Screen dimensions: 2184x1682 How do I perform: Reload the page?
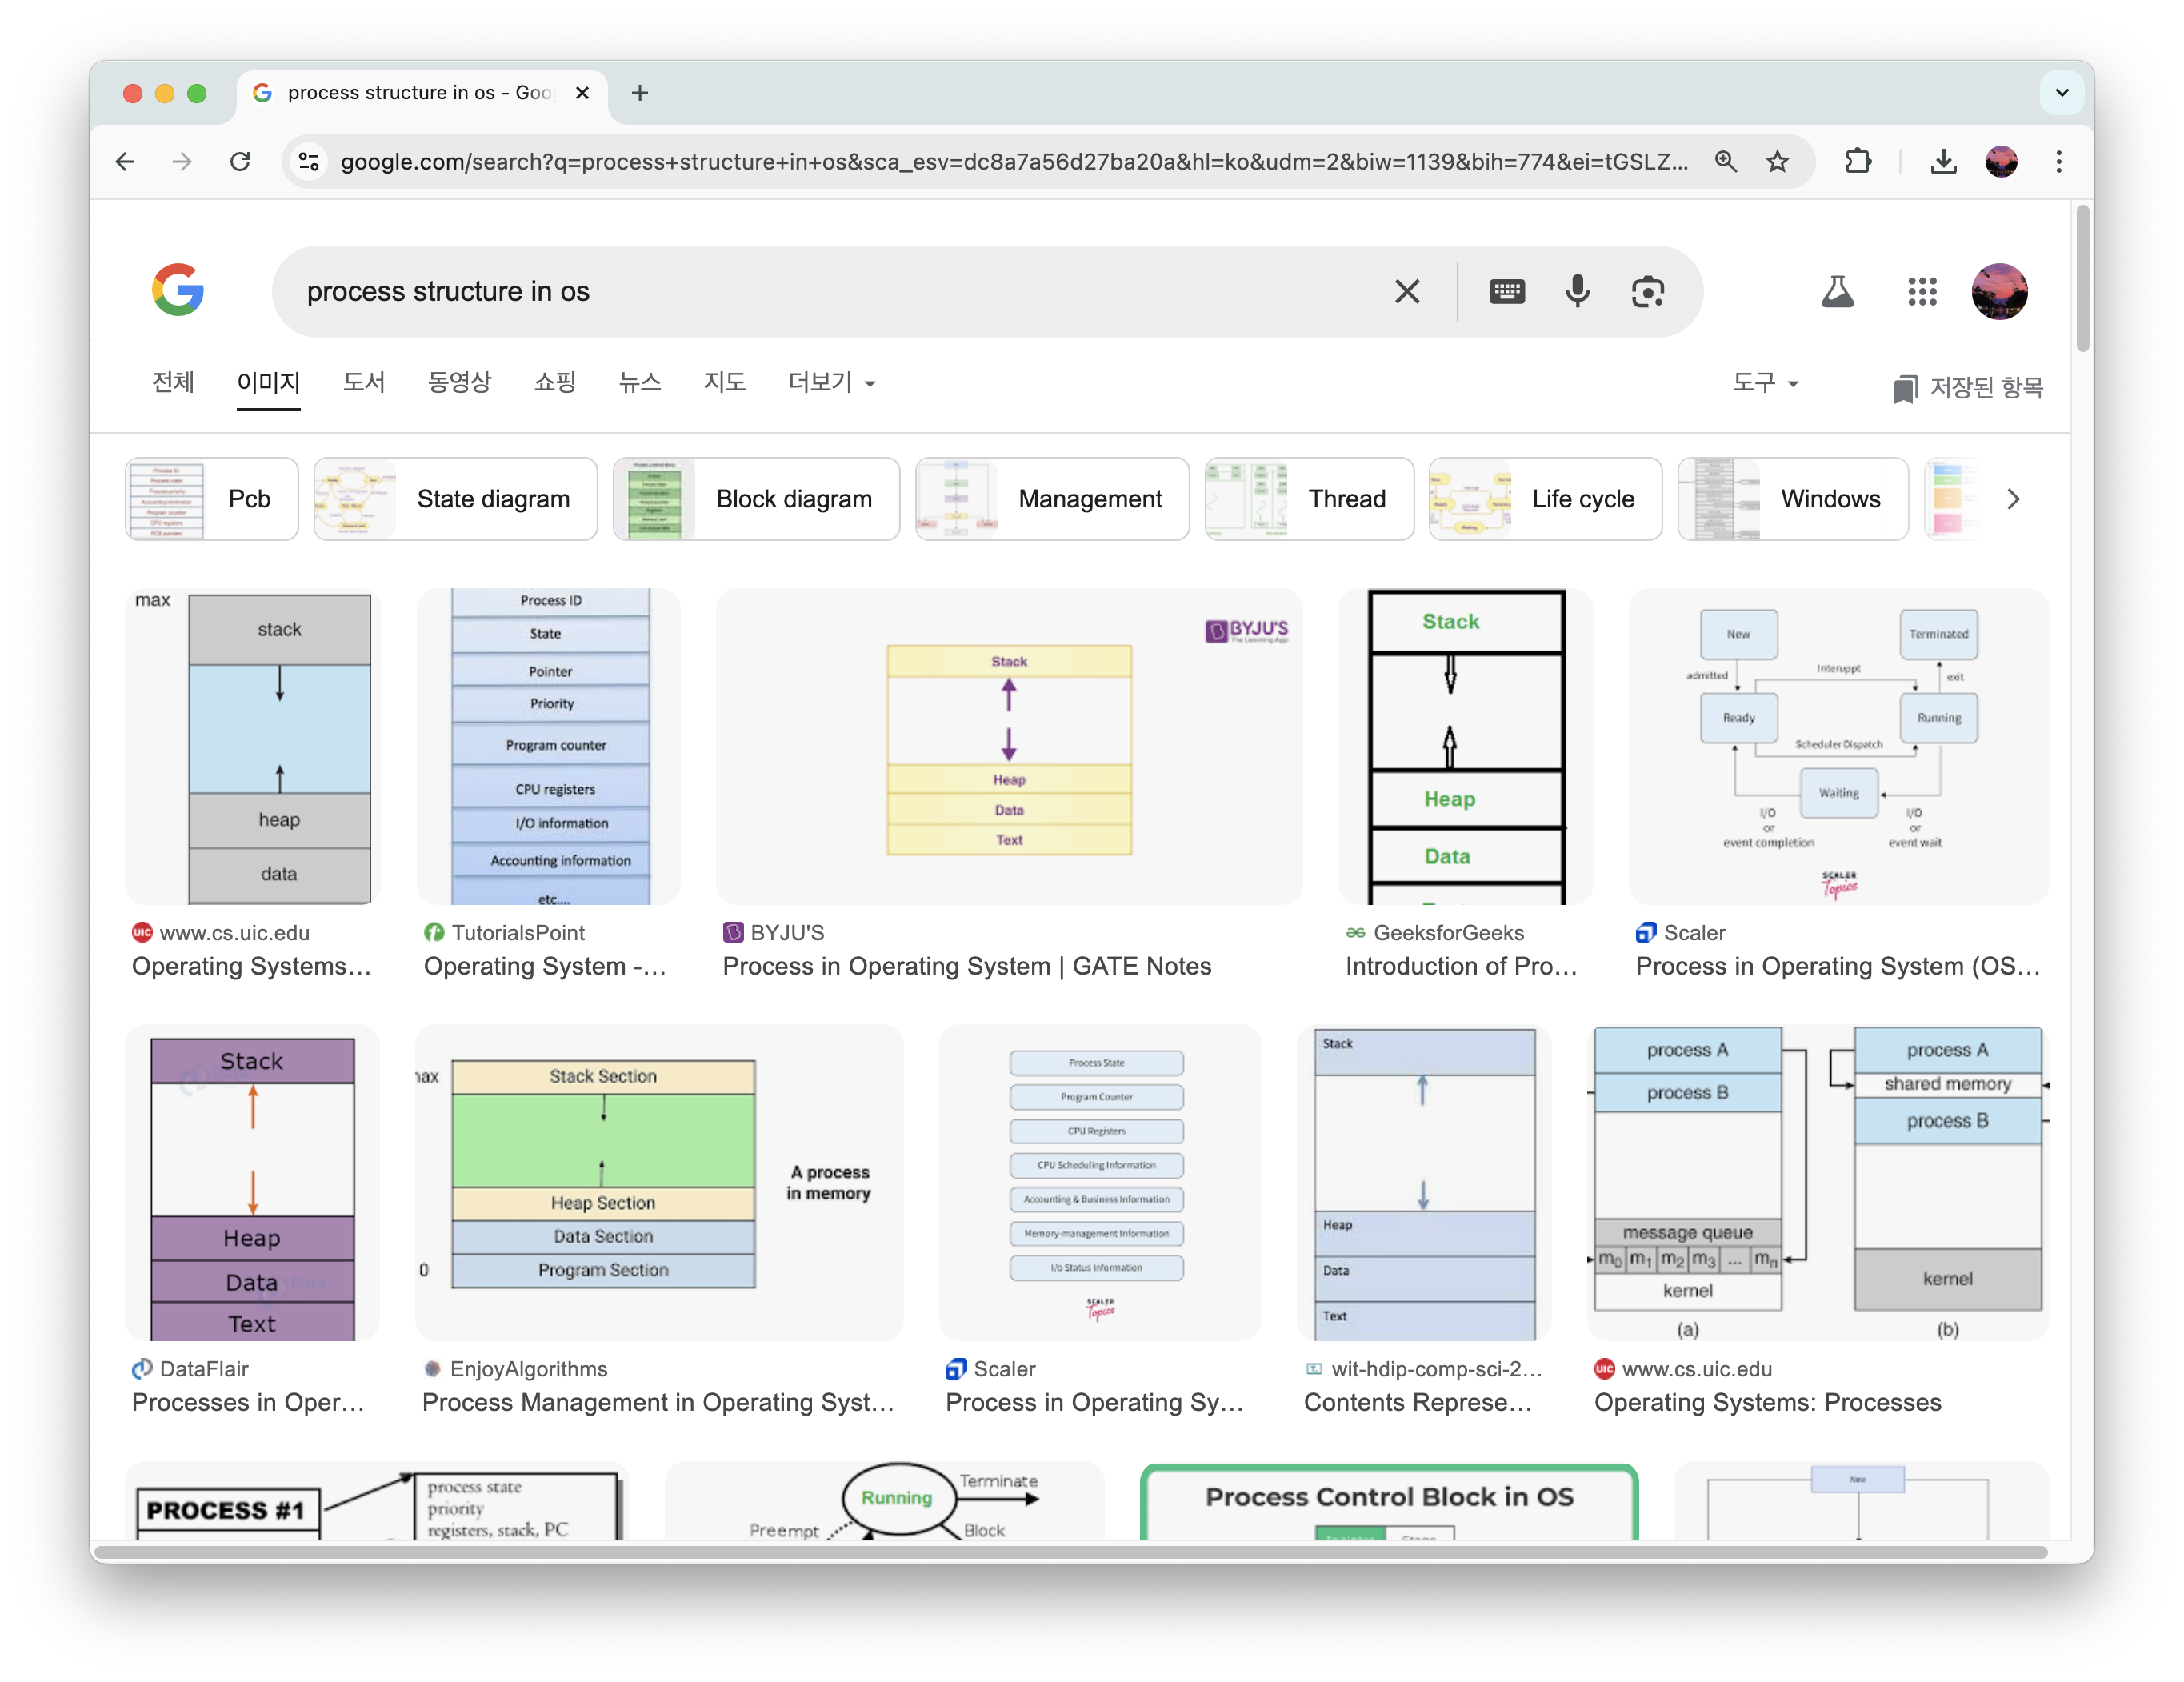coord(240,161)
